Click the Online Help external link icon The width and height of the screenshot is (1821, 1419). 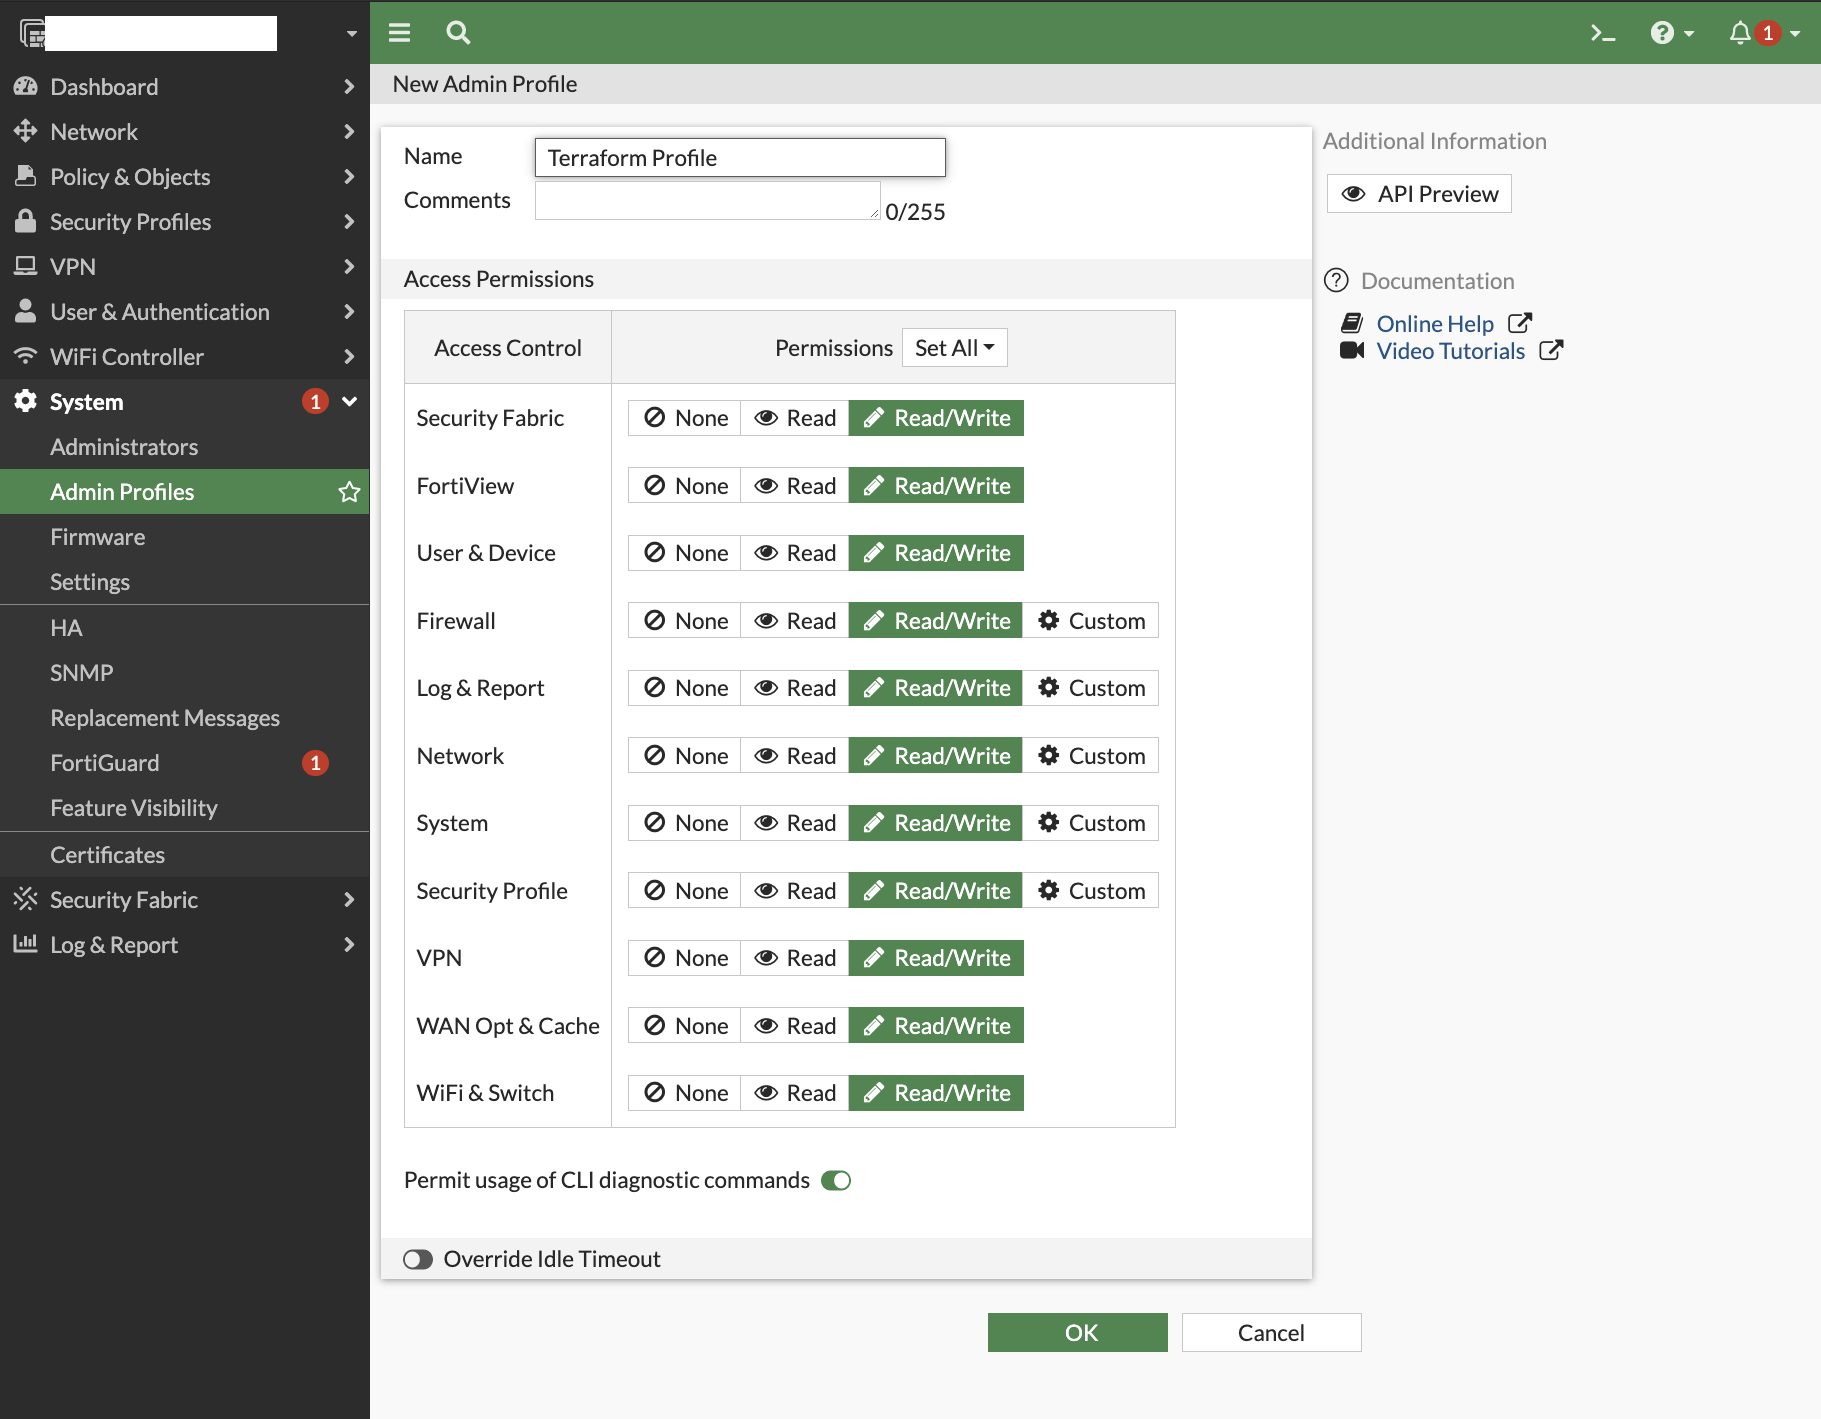[x=1520, y=323]
